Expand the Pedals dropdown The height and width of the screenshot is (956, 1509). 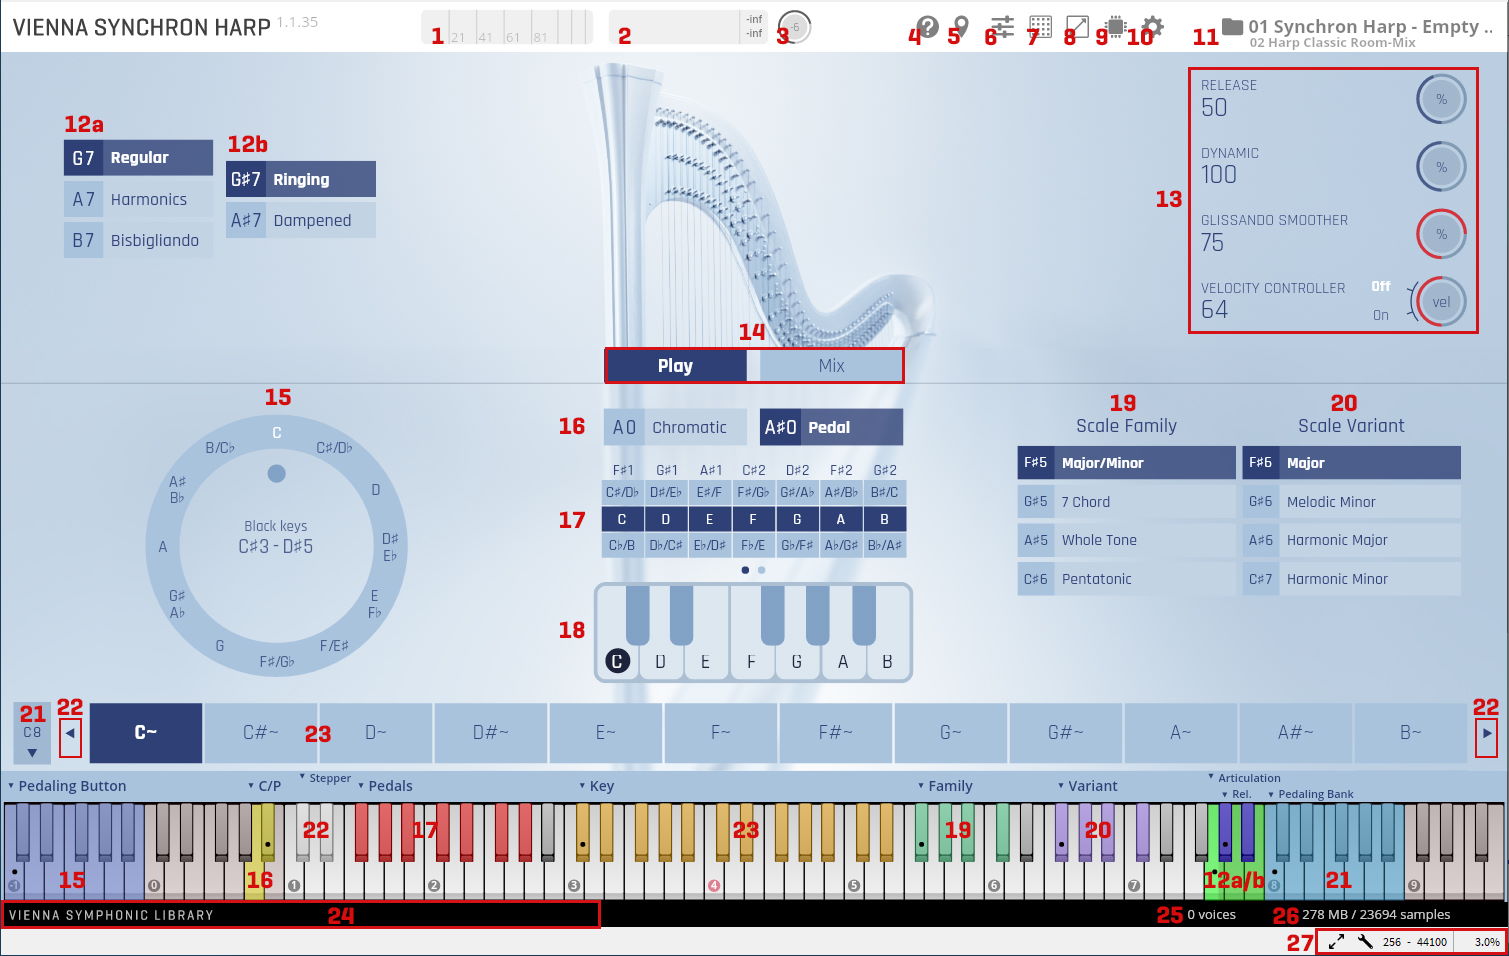[385, 786]
